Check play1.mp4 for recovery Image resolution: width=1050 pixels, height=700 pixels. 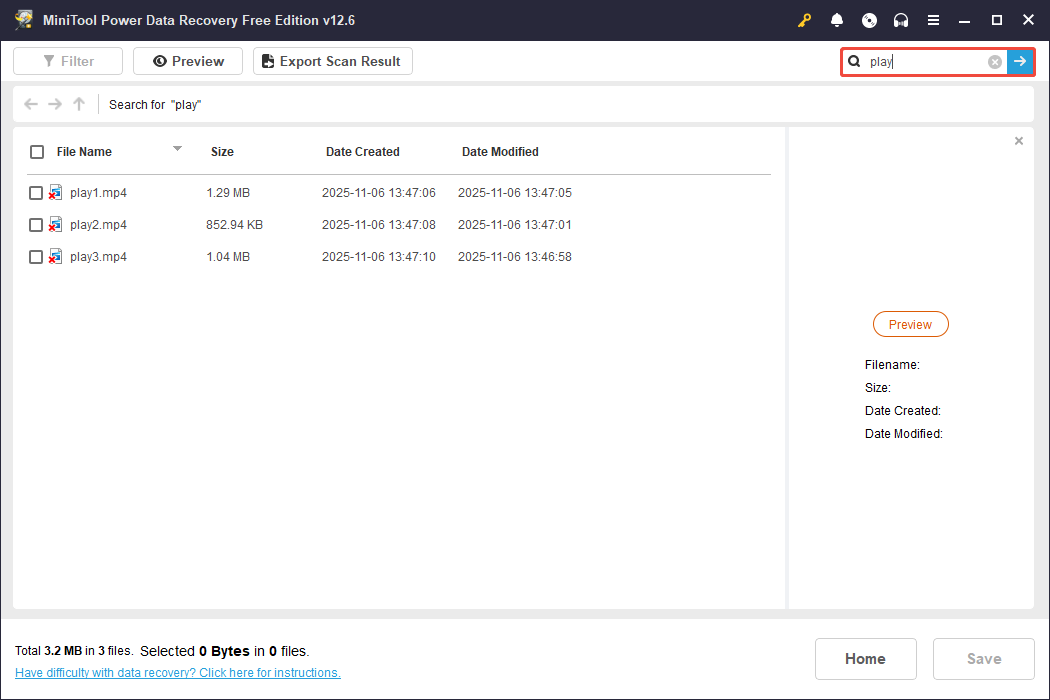click(36, 192)
